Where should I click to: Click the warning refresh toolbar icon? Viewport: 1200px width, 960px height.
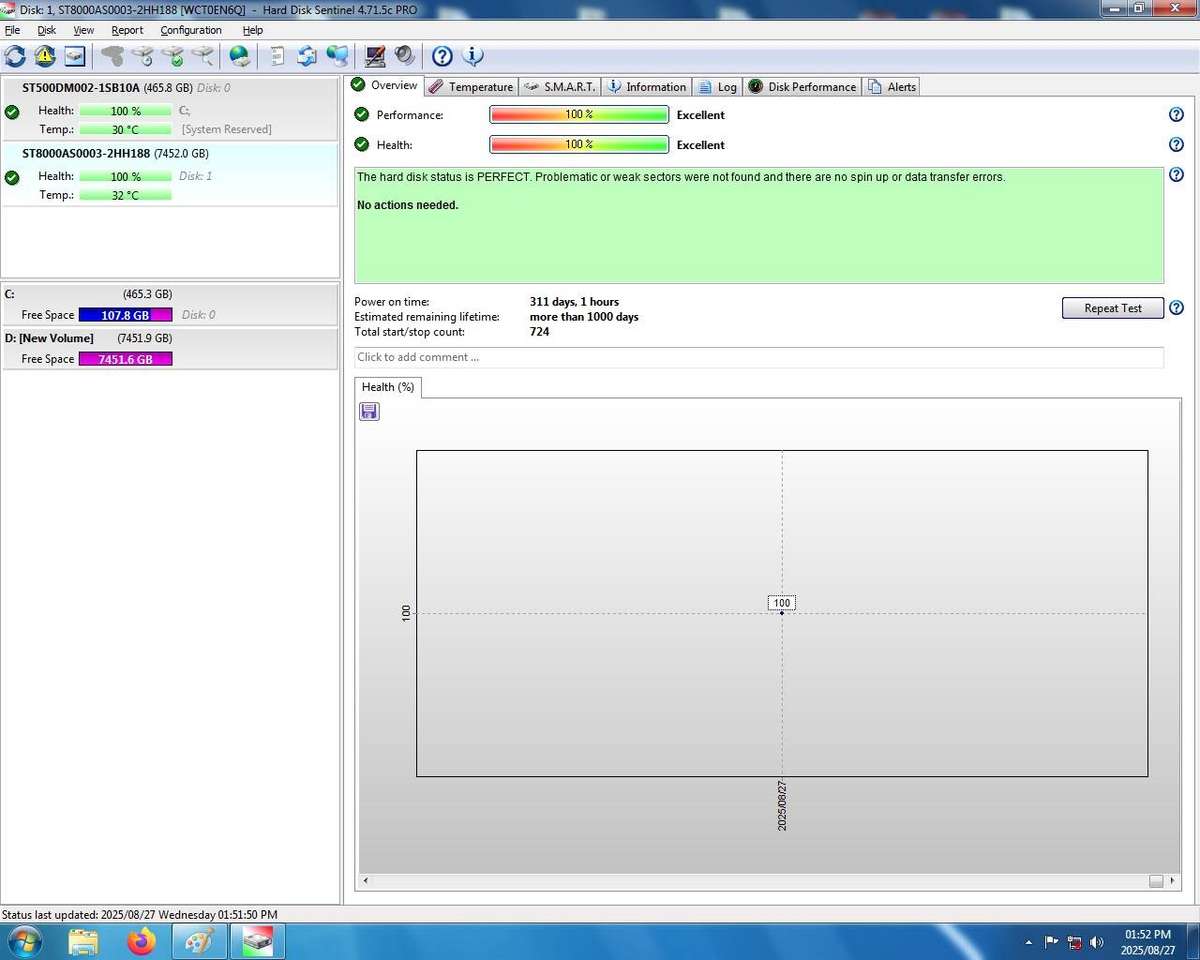click(x=45, y=56)
